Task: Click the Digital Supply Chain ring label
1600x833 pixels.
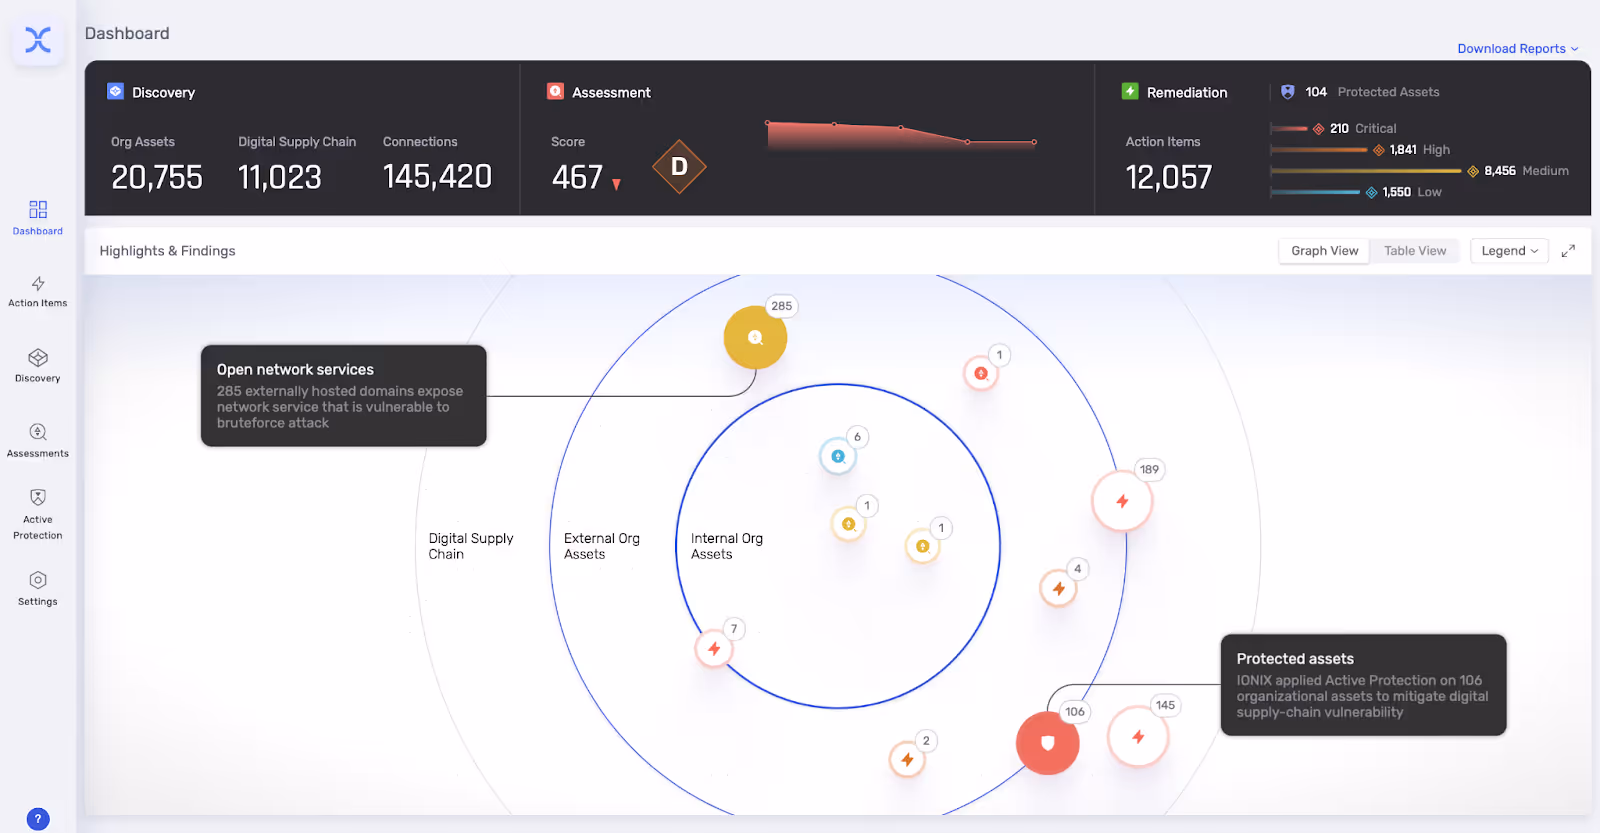Action: (471, 546)
